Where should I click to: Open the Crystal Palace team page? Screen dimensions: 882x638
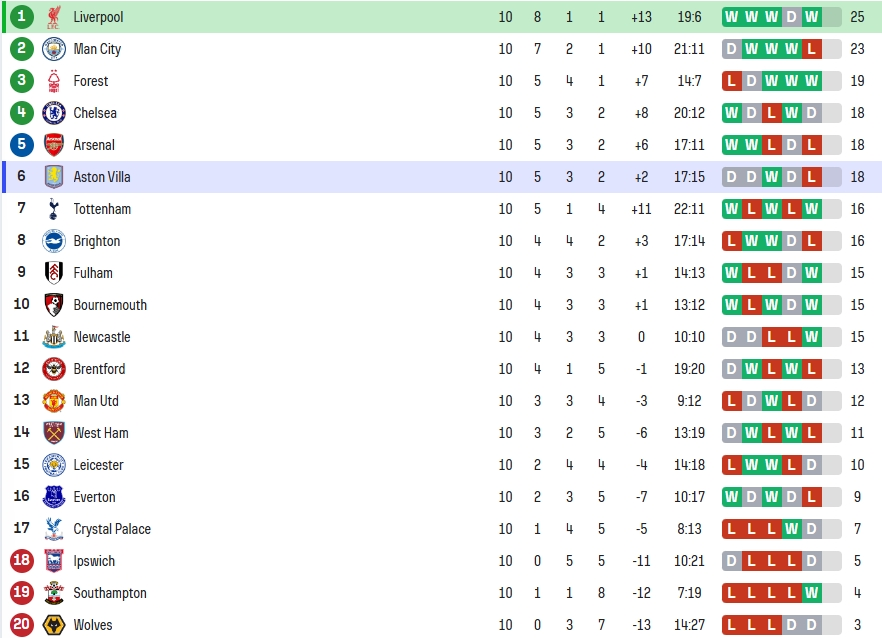tap(112, 529)
